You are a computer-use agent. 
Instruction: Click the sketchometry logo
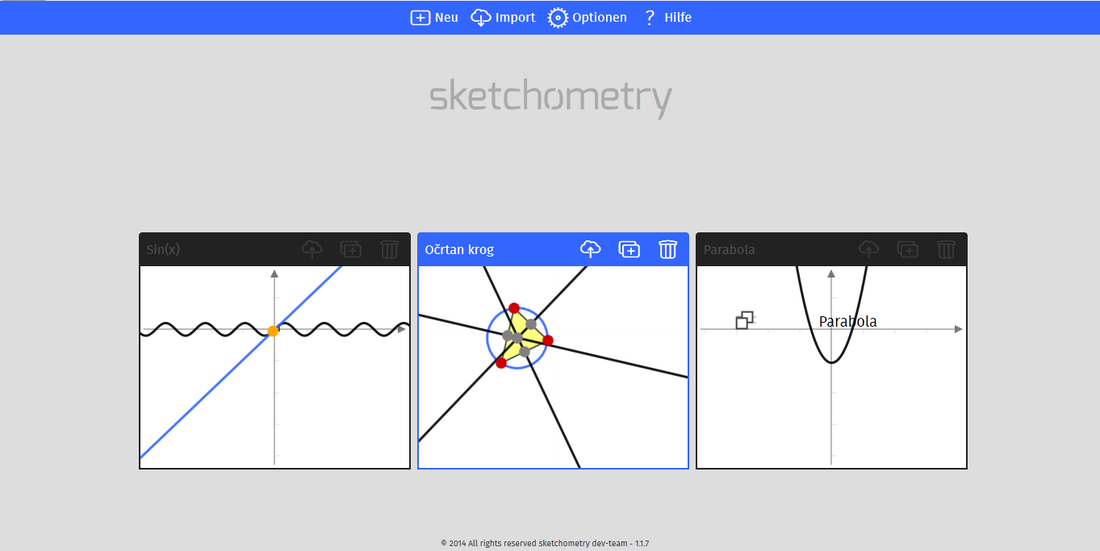point(550,99)
